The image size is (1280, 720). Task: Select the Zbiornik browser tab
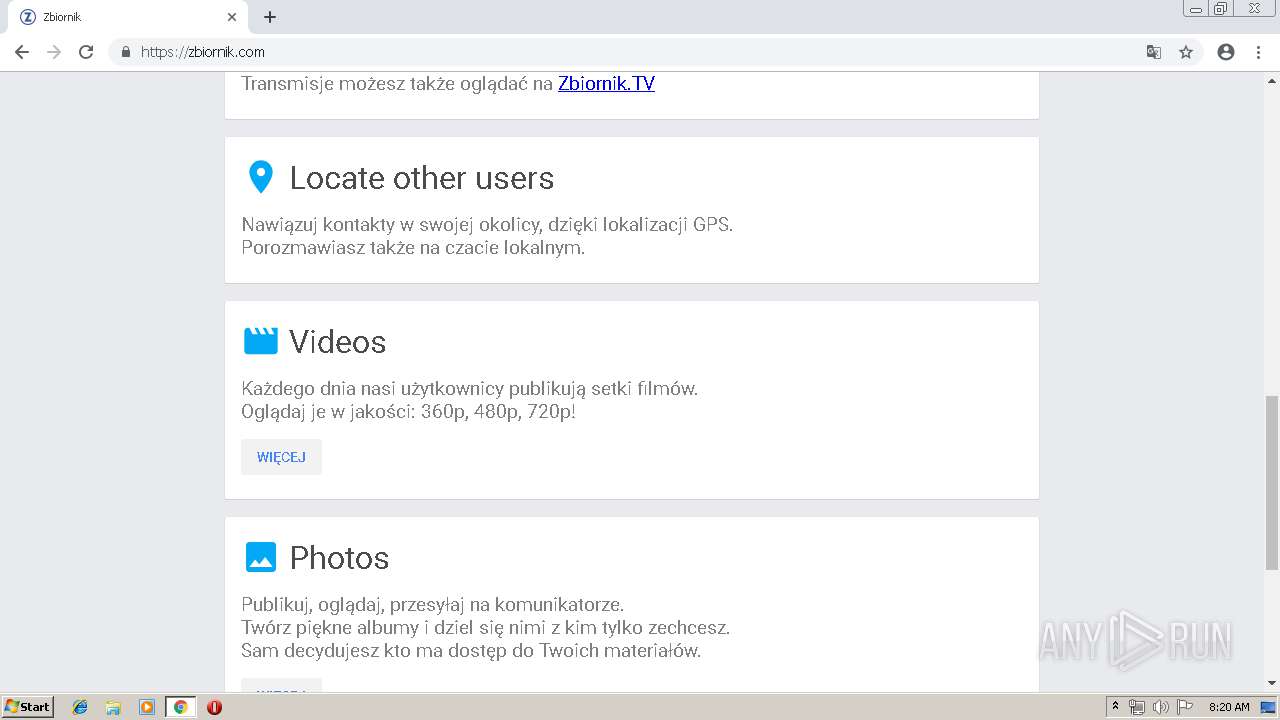point(127,17)
